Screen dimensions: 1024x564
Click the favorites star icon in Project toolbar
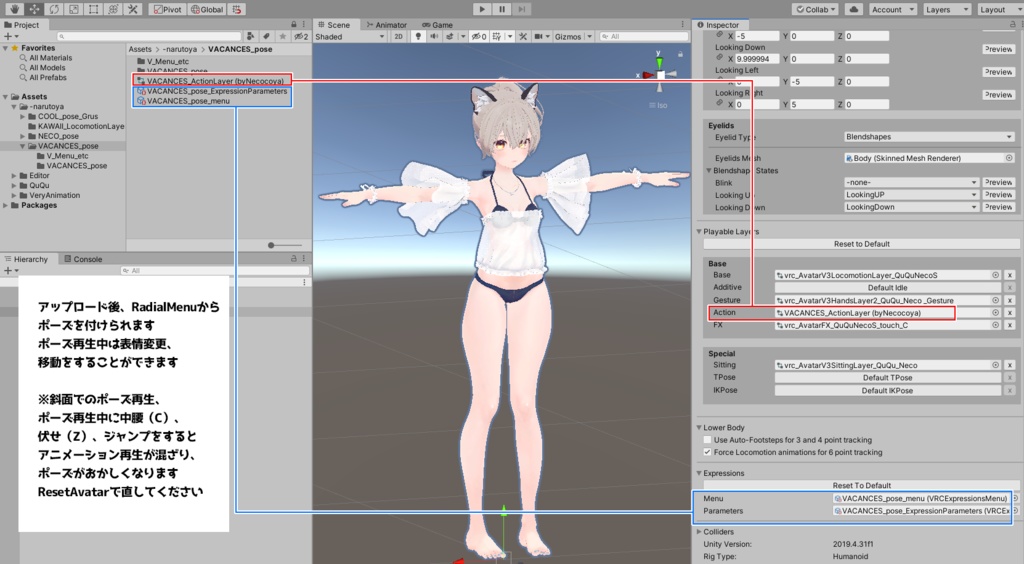pyautogui.click(x=283, y=37)
